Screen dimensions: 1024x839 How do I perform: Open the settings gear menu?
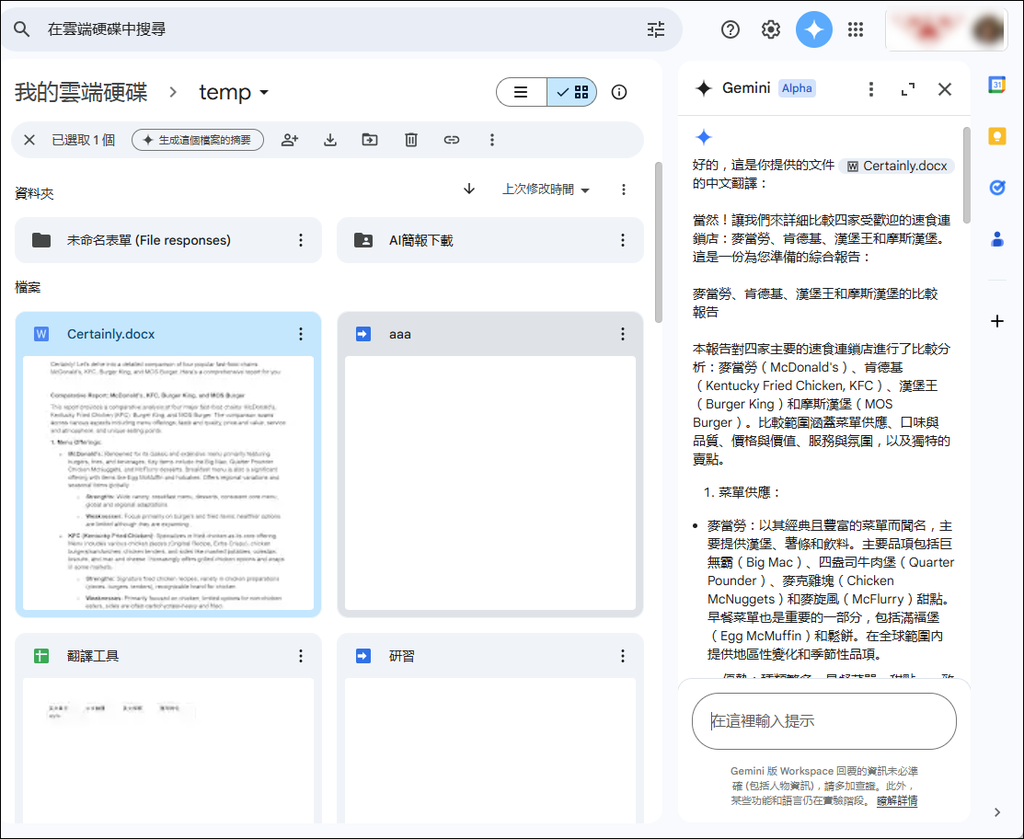771,29
